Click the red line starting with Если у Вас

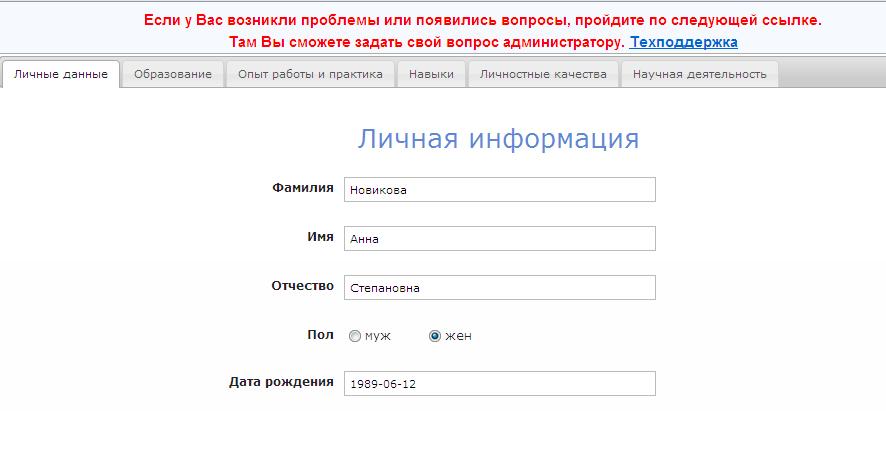[483, 20]
